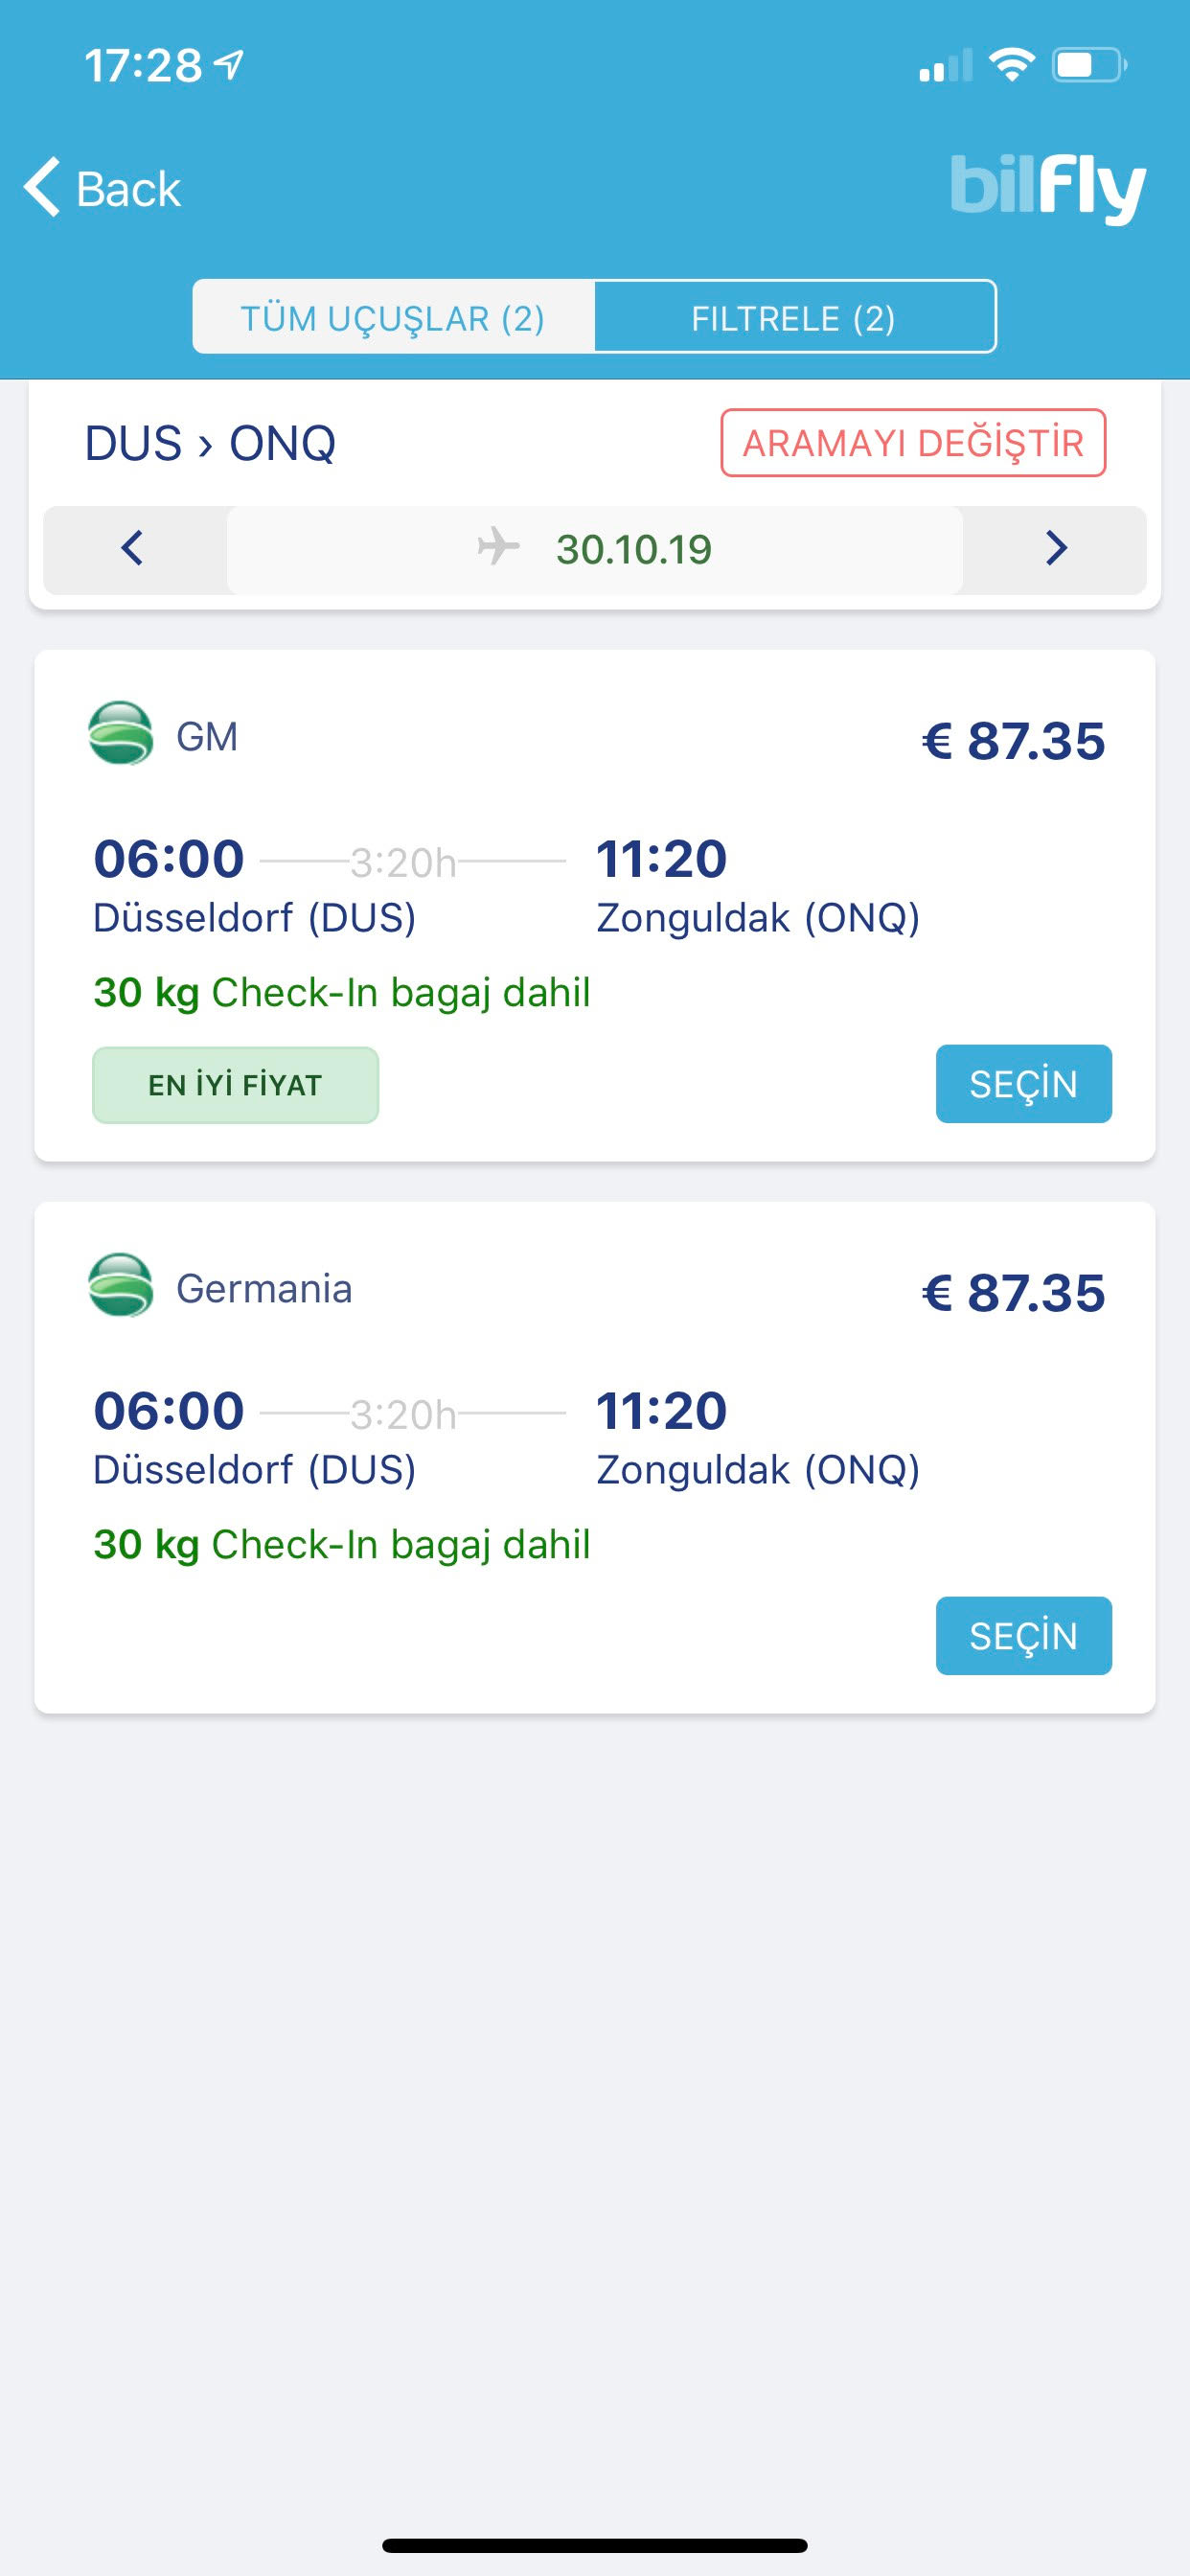Tap the DUS › ONQ route label

[210, 443]
